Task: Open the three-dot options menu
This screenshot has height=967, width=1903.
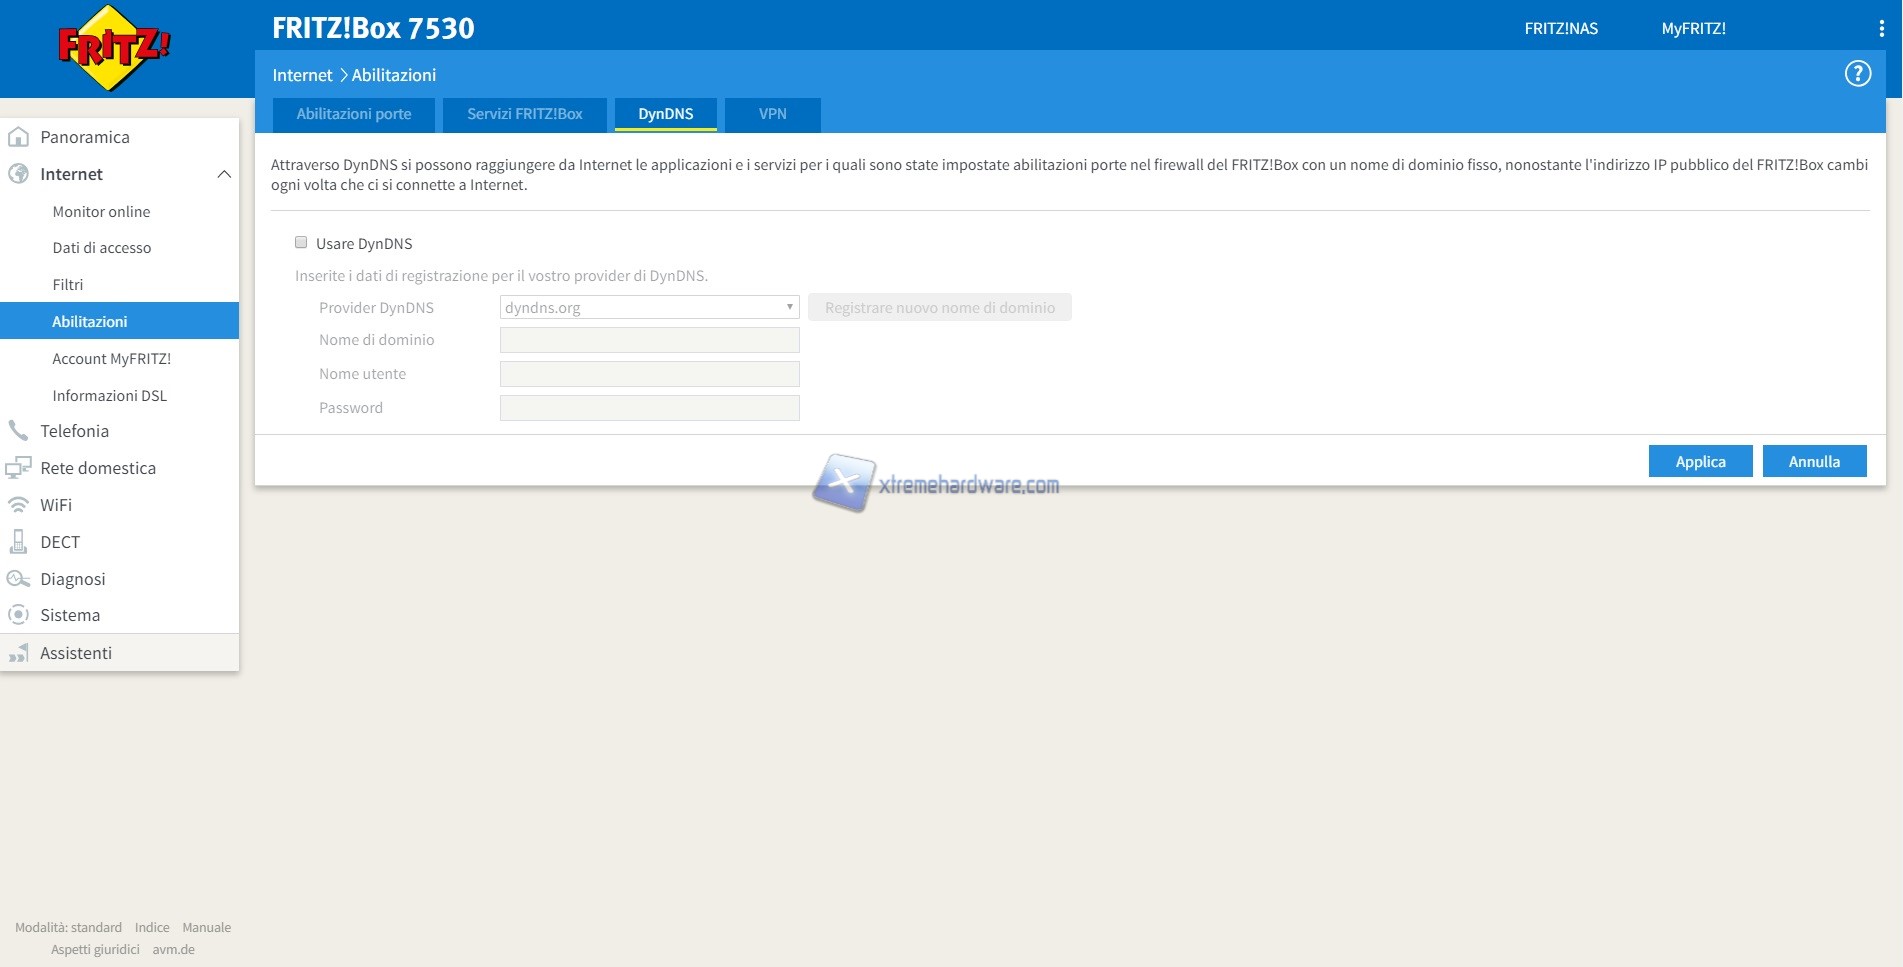Action: click(1881, 29)
